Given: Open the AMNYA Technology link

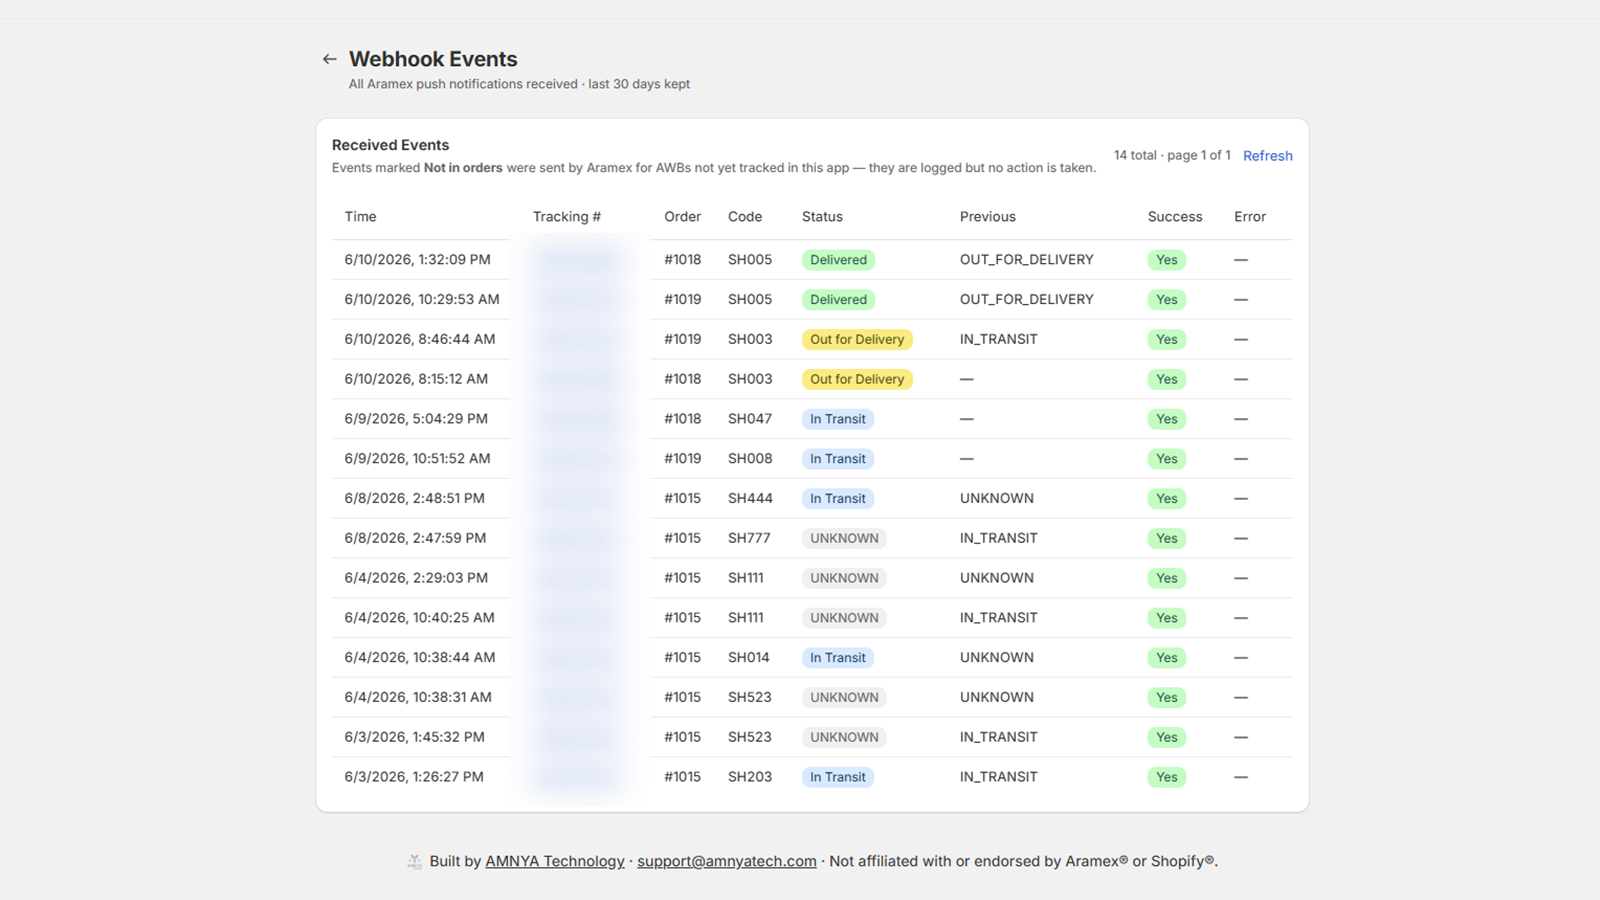Looking at the screenshot, I should point(555,861).
